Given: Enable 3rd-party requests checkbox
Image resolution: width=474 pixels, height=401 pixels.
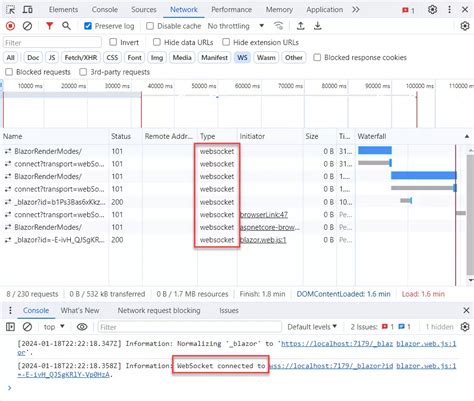Looking at the screenshot, I should coord(83,72).
